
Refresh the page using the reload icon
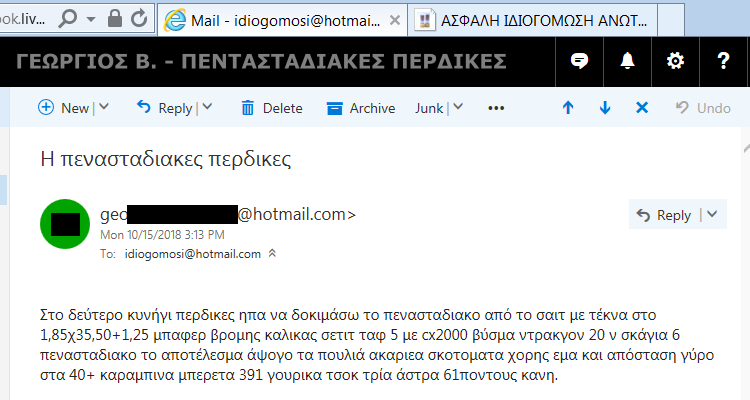pyautogui.click(x=139, y=19)
